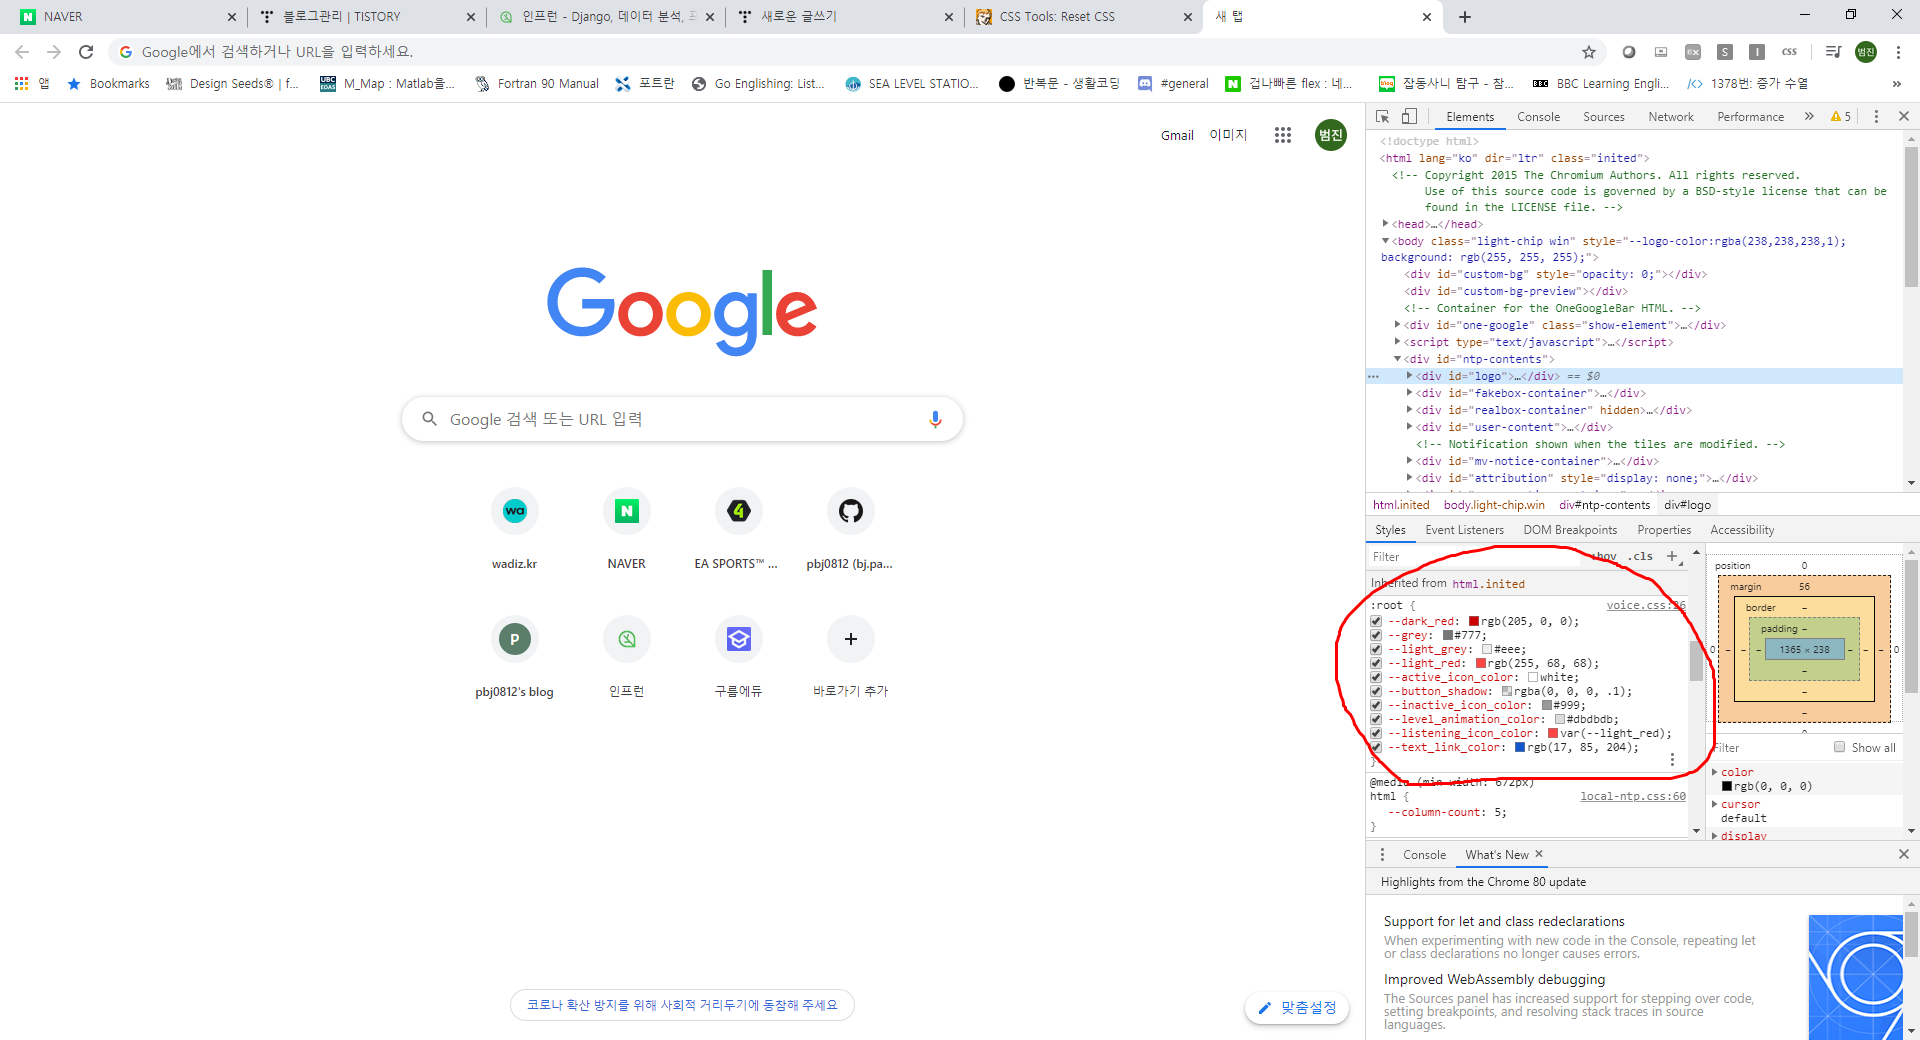1920x1040 pixels.
Task: Collapse the ntp-contents div node
Action: pos(1397,359)
